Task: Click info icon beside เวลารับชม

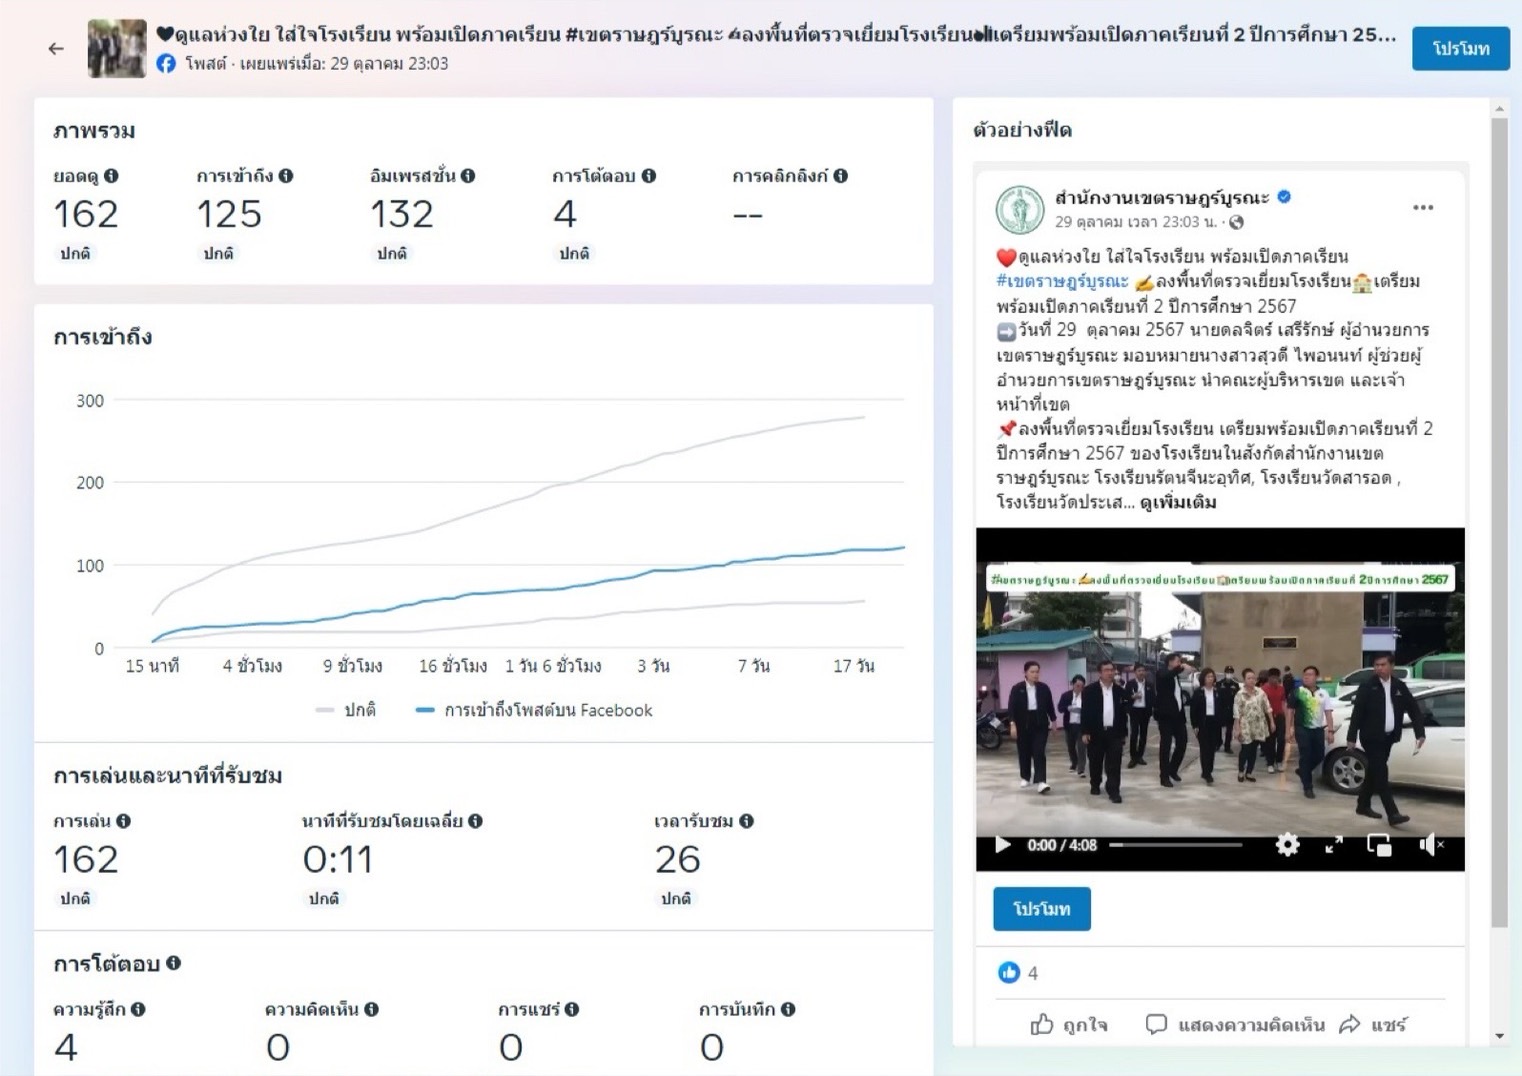Action: point(746,821)
